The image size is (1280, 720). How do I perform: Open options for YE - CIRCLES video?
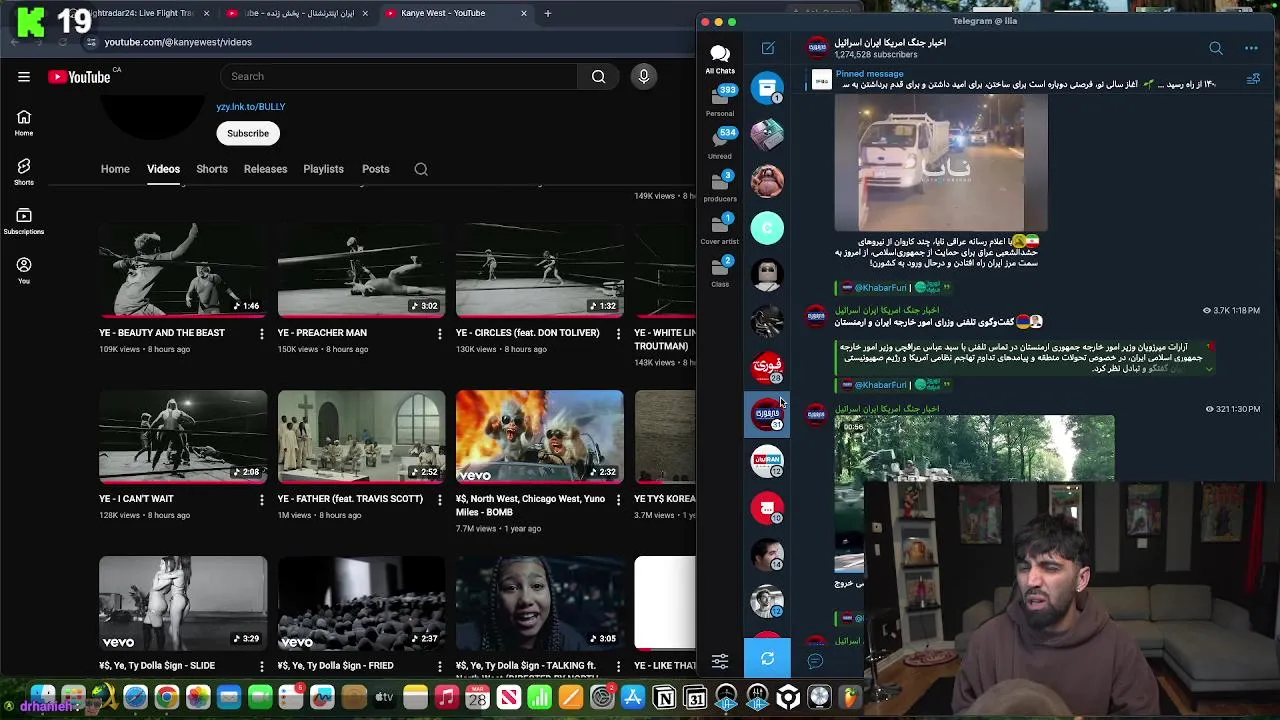tap(617, 333)
